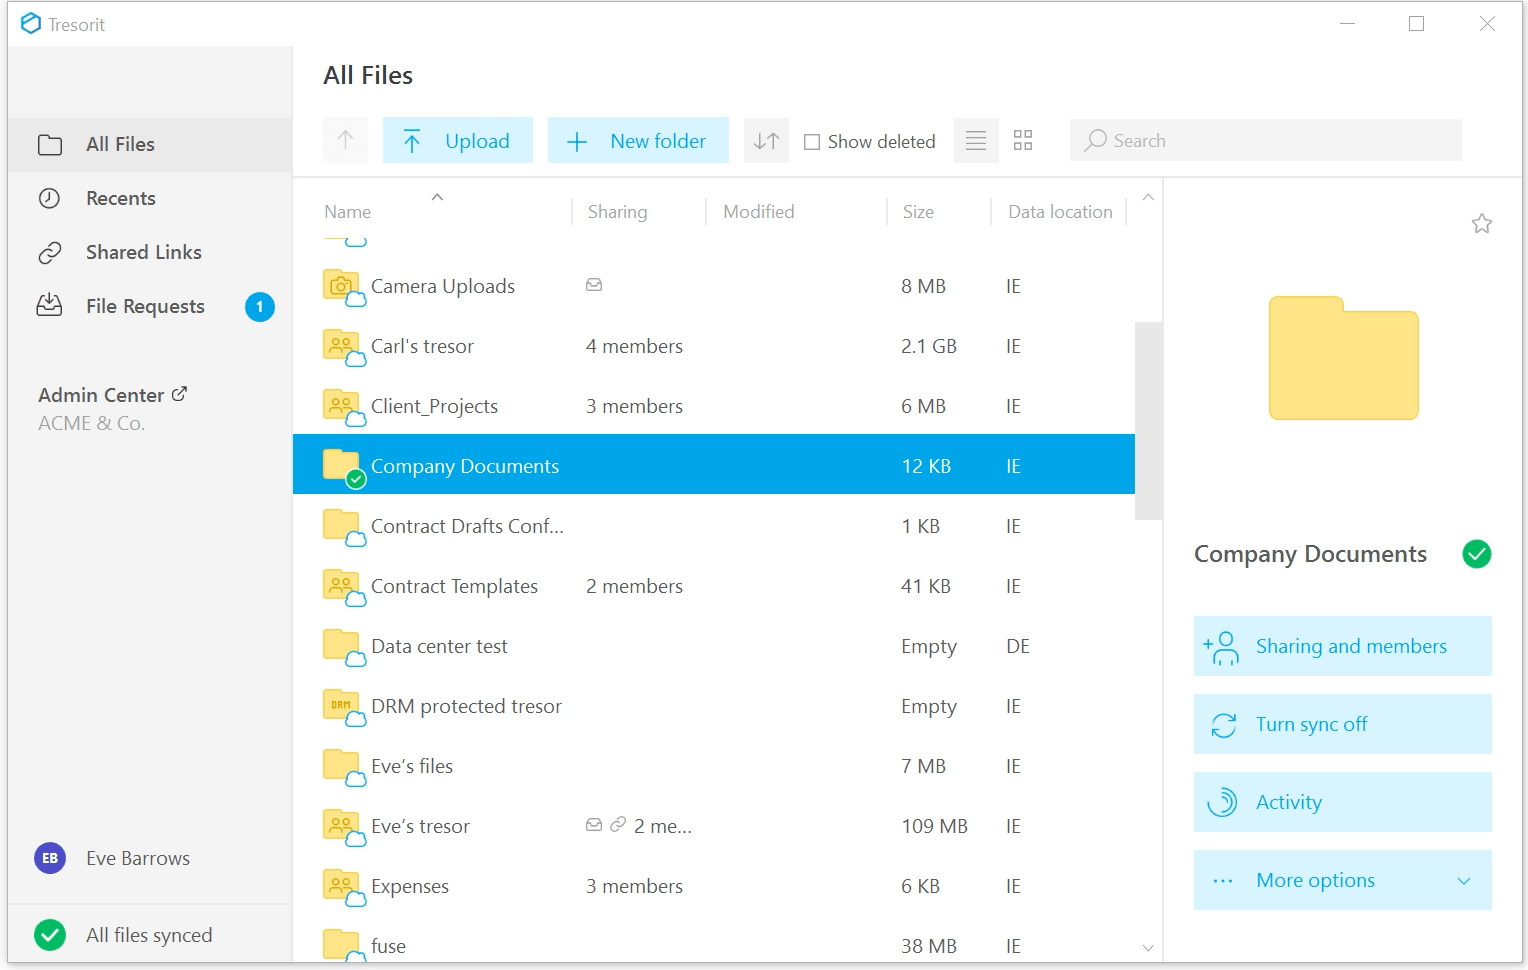Open the All Files sidebar section
Screen dimensions: 1528x970
pyautogui.click(x=149, y=144)
